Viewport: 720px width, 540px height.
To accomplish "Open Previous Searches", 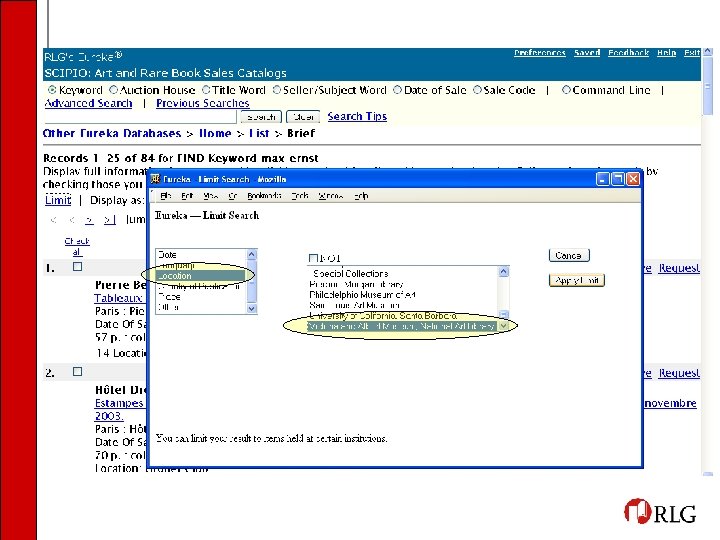I will (202, 103).
